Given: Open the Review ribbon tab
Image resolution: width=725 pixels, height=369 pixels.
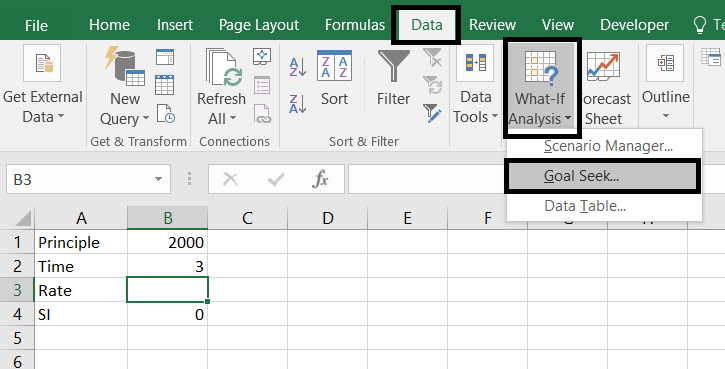Looking at the screenshot, I should pyautogui.click(x=492, y=25).
